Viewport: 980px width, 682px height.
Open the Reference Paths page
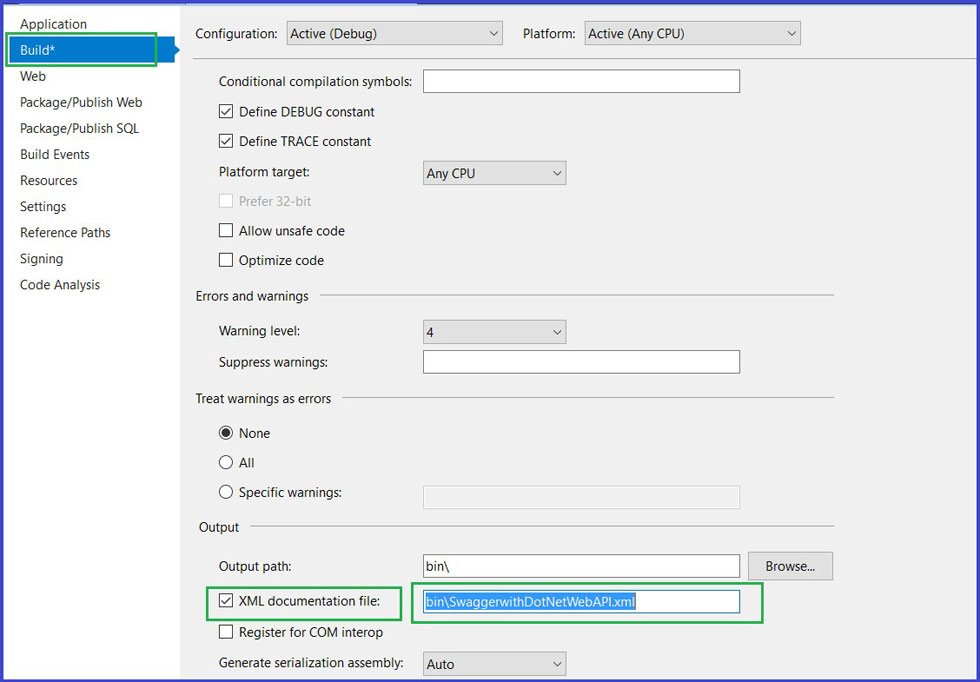pyautogui.click(x=65, y=232)
